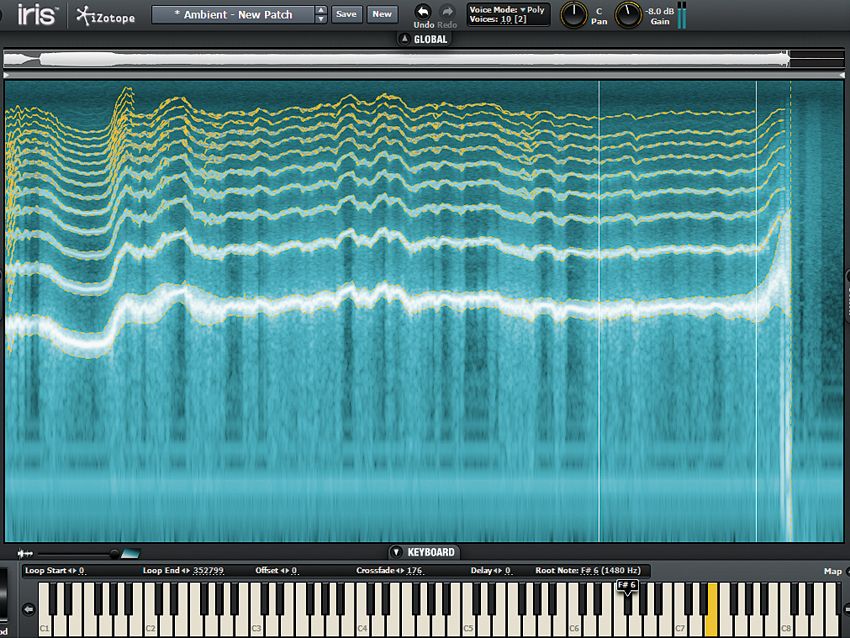Click the zoom waveform icon beside the zoom slider
The width and height of the screenshot is (850, 638).
[x=25, y=553]
